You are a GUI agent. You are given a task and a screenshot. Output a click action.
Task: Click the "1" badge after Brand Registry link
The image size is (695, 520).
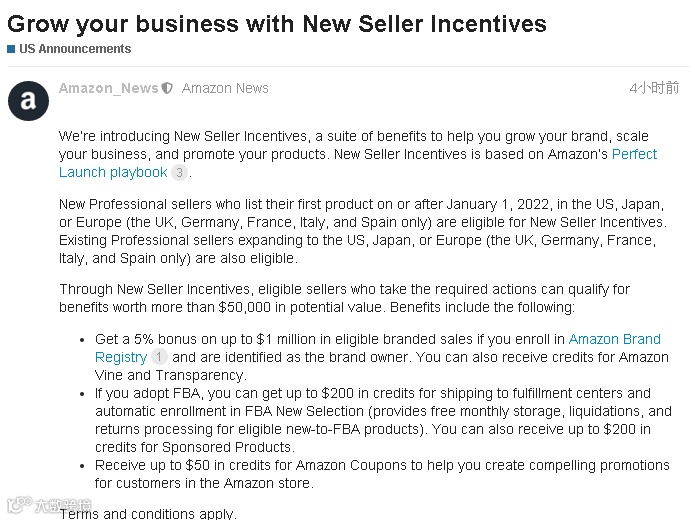click(x=159, y=357)
